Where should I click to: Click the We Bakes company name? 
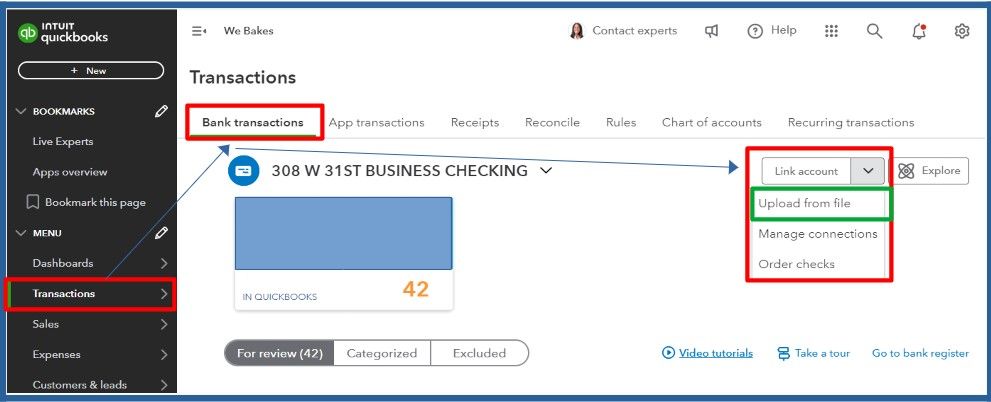point(248,31)
